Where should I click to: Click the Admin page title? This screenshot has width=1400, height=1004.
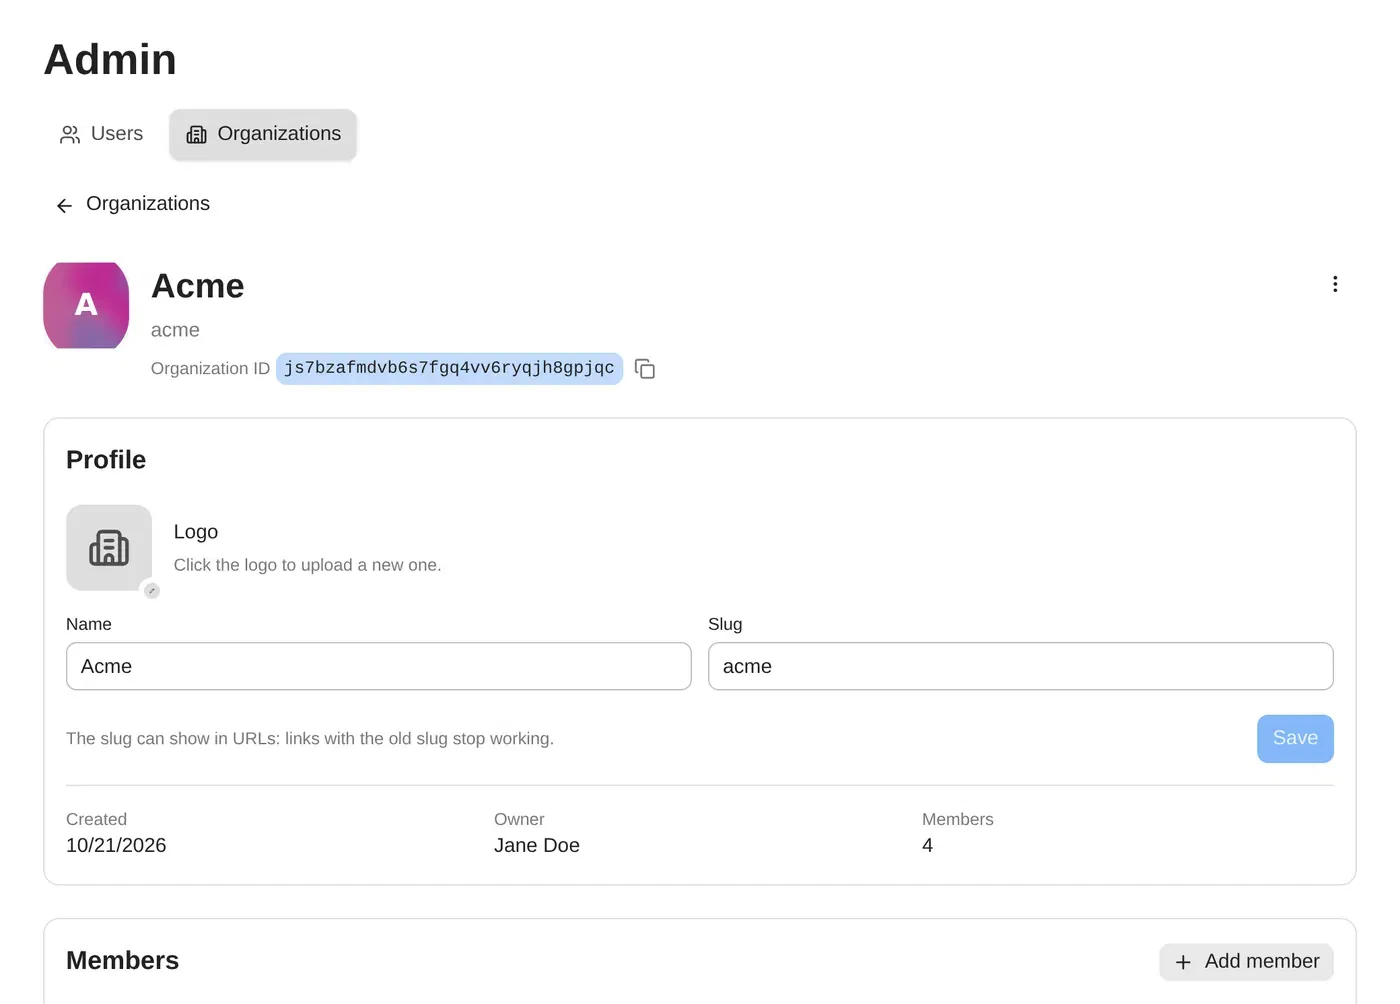(110, 59)
